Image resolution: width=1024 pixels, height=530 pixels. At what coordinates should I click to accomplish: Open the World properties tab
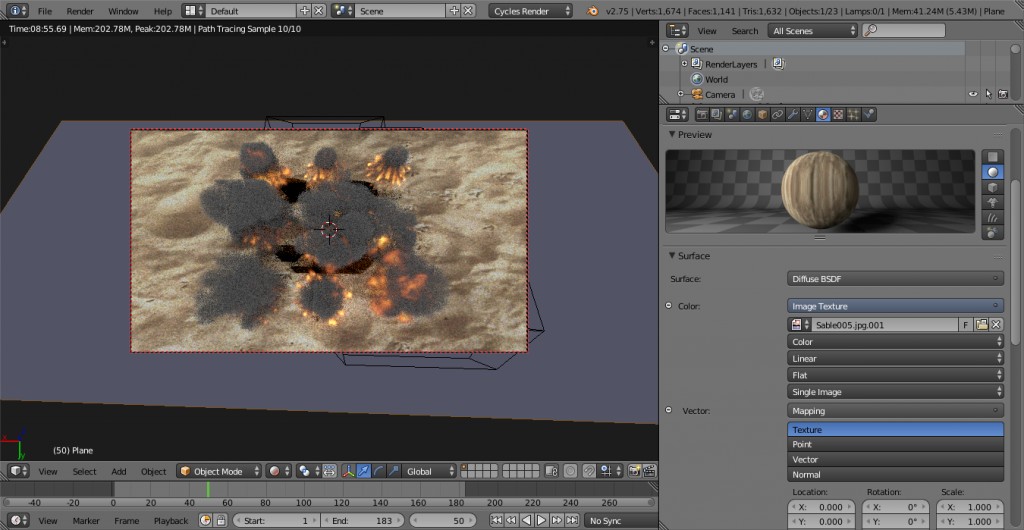click(x=746, y=115)
